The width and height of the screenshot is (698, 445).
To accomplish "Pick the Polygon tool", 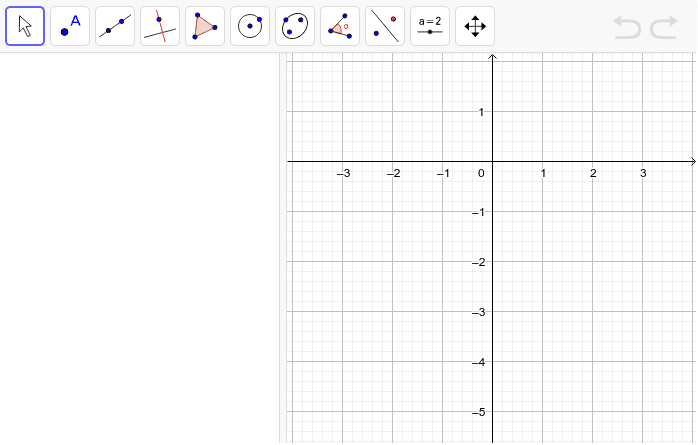I will (x=205, y=26).
